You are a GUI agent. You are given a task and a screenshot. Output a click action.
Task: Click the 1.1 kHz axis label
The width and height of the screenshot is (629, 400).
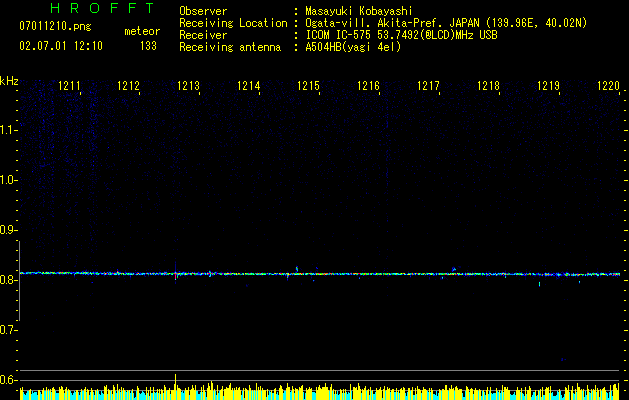8,130
